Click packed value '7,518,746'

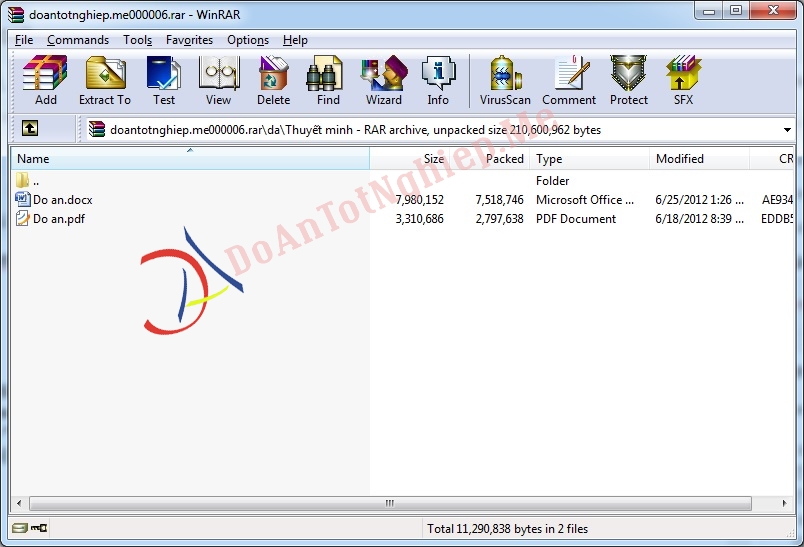tap(499, 199)
